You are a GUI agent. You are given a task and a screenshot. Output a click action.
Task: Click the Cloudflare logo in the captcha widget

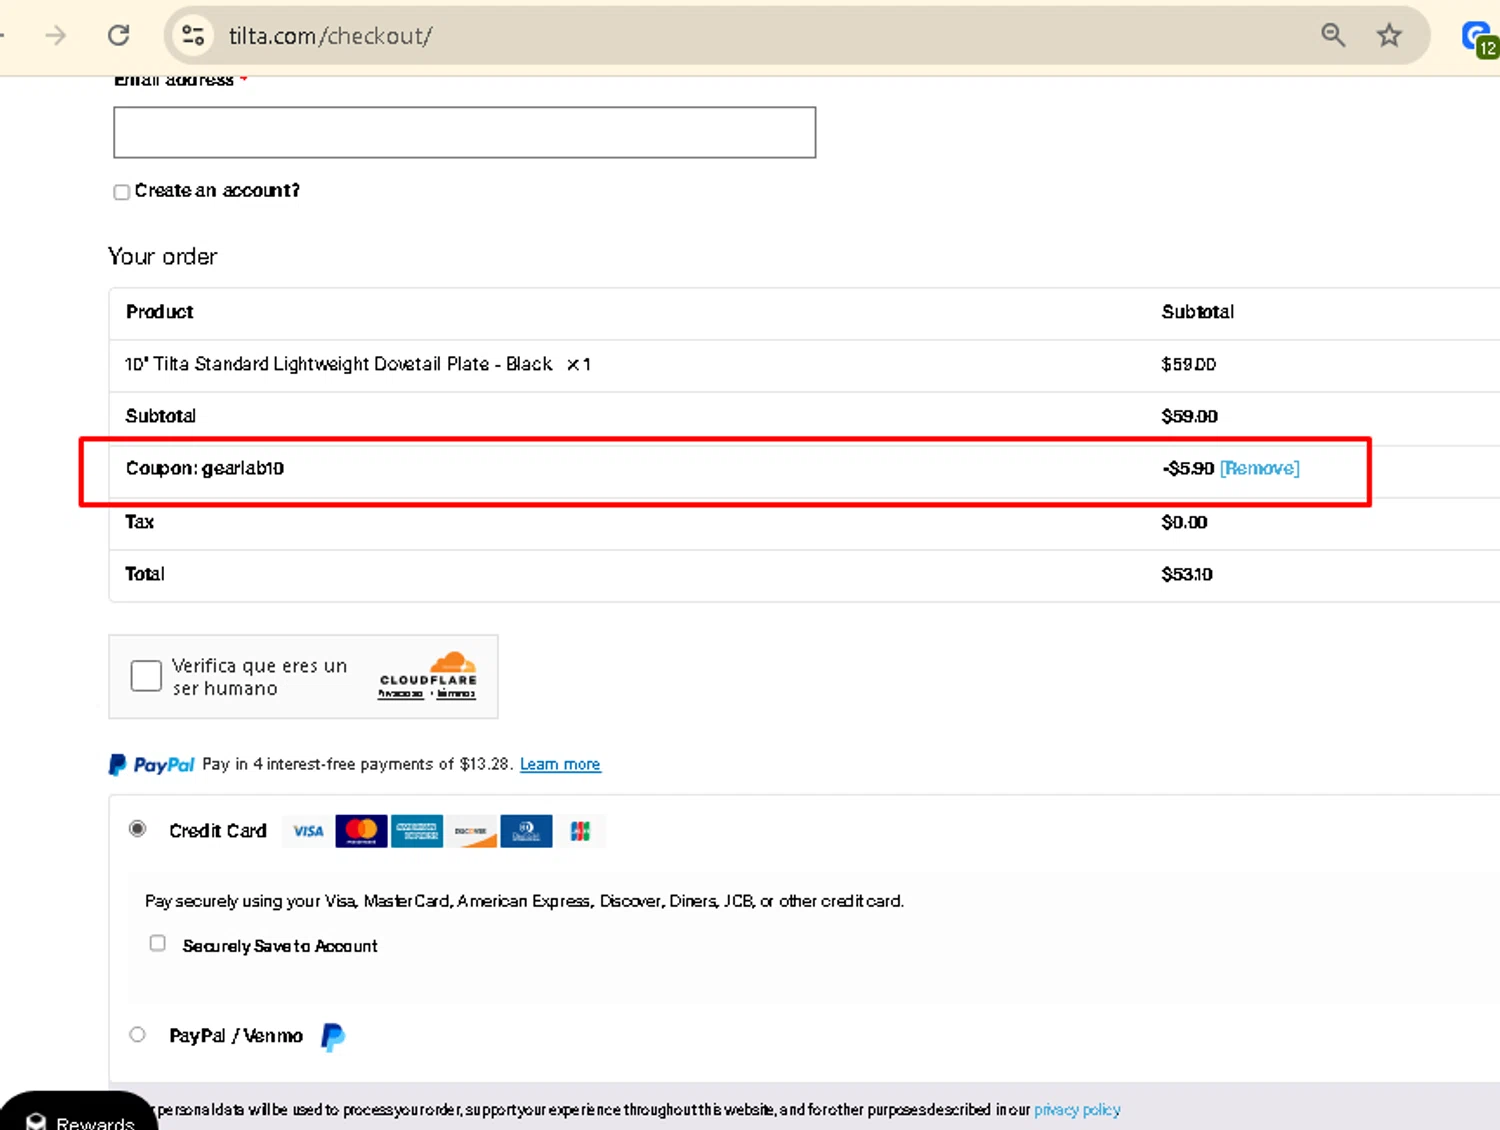(428, 668)
